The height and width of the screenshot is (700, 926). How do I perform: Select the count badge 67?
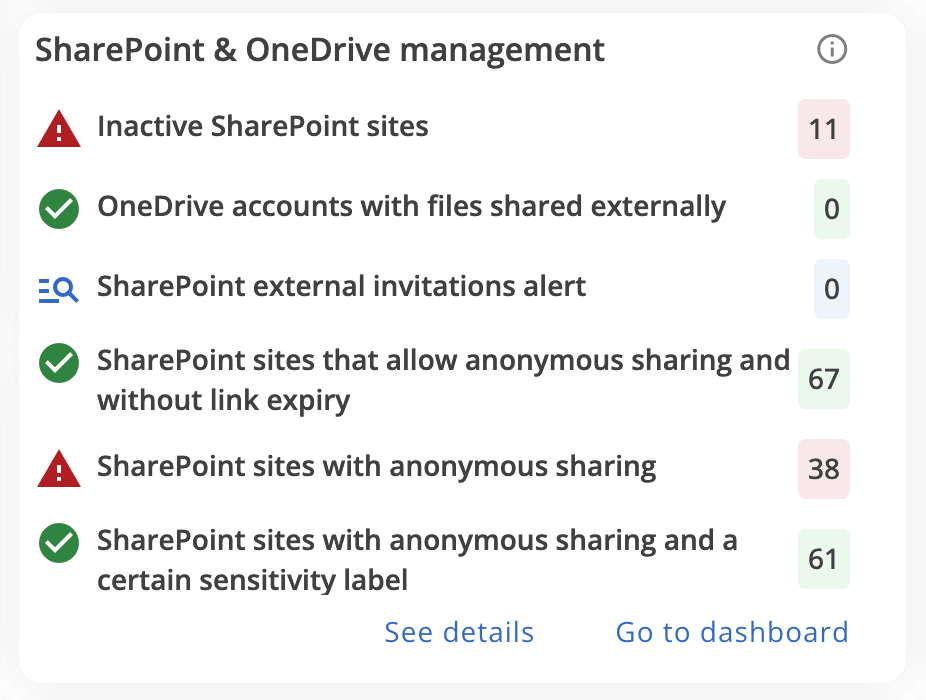pyautogui.click(x=824, y=379)
